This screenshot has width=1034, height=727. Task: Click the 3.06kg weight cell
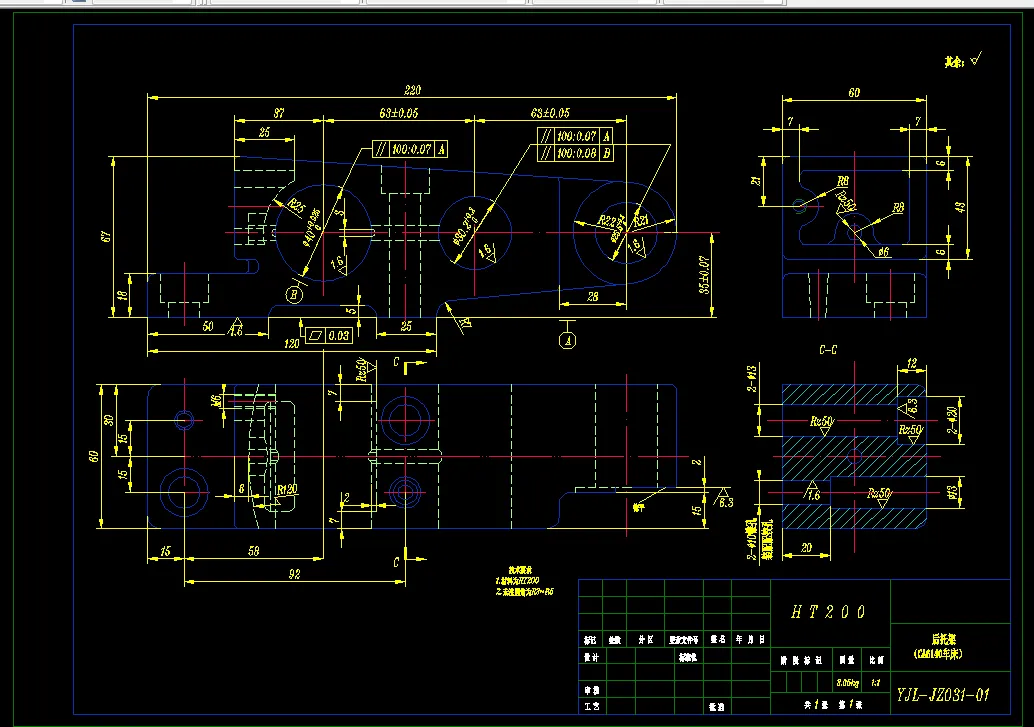tap(847, 683)
